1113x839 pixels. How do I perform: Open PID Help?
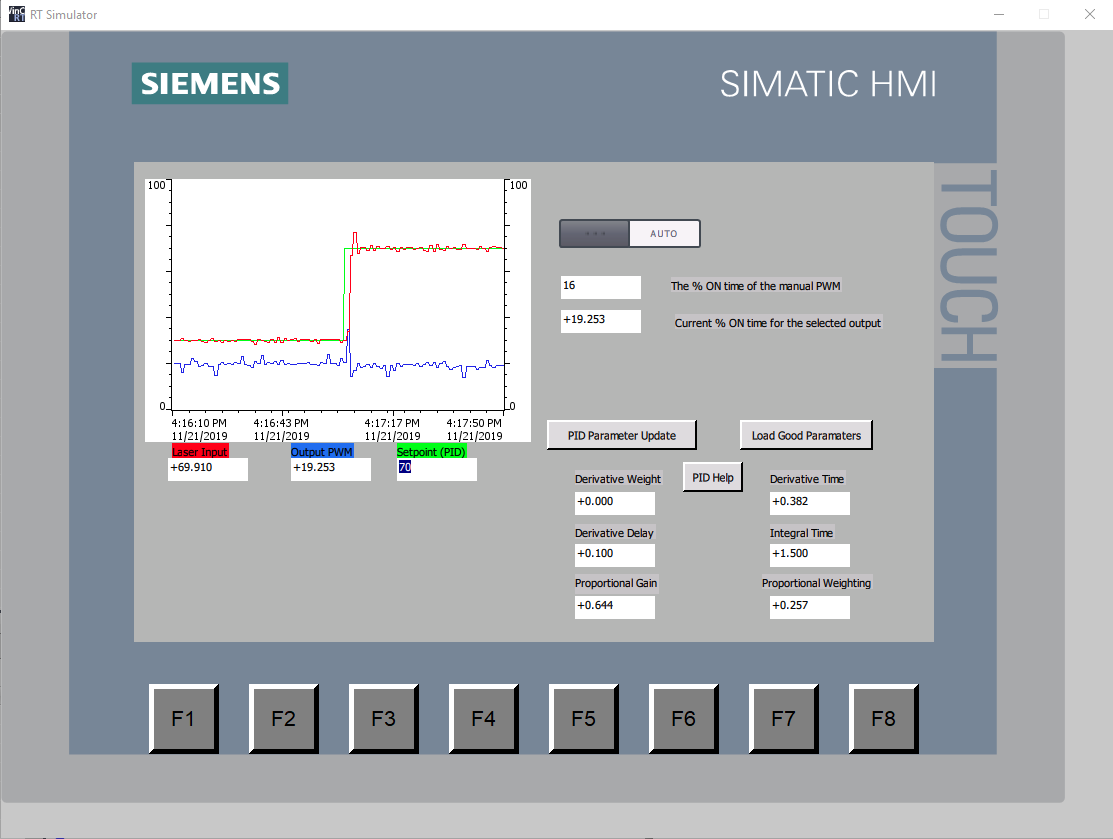713,477
